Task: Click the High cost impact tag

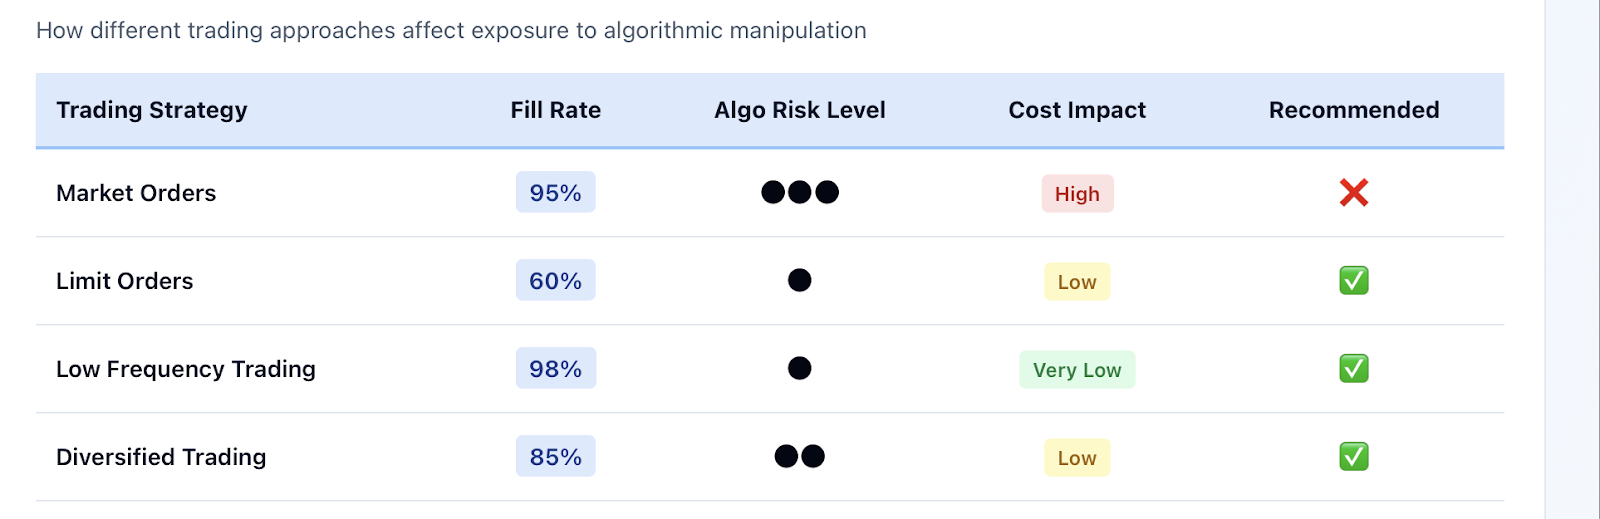Action: pyautogui.click(x=1077, y=194)
